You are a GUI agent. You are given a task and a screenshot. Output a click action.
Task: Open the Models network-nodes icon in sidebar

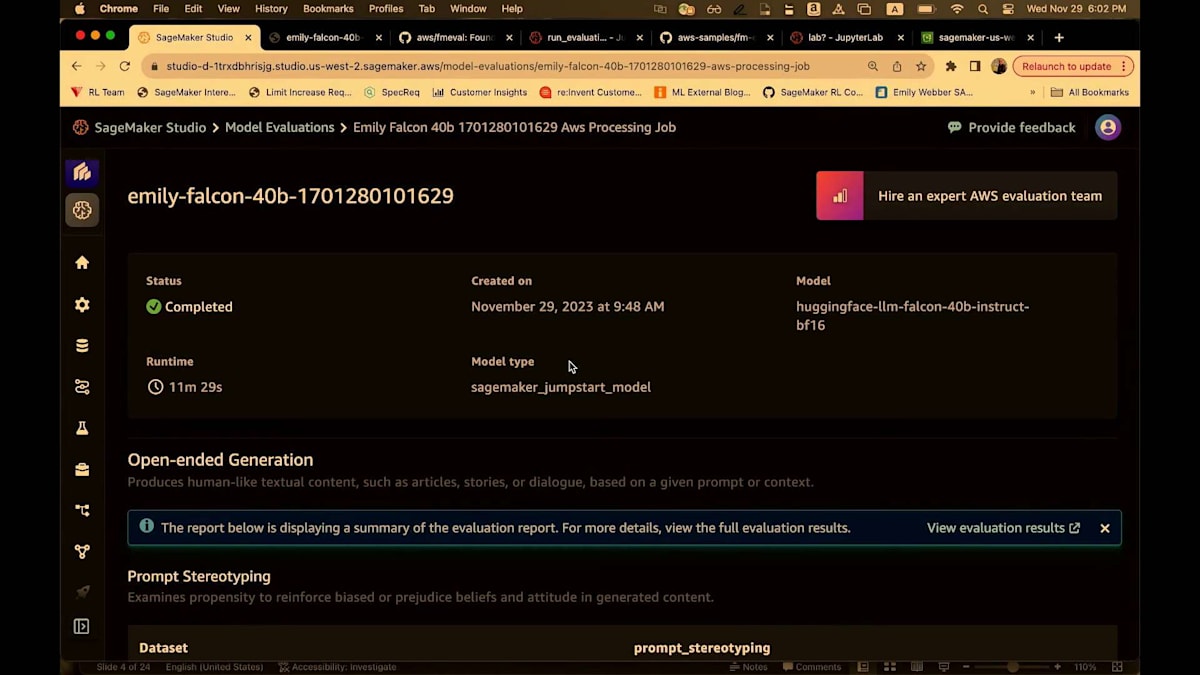tap(82, 551)
